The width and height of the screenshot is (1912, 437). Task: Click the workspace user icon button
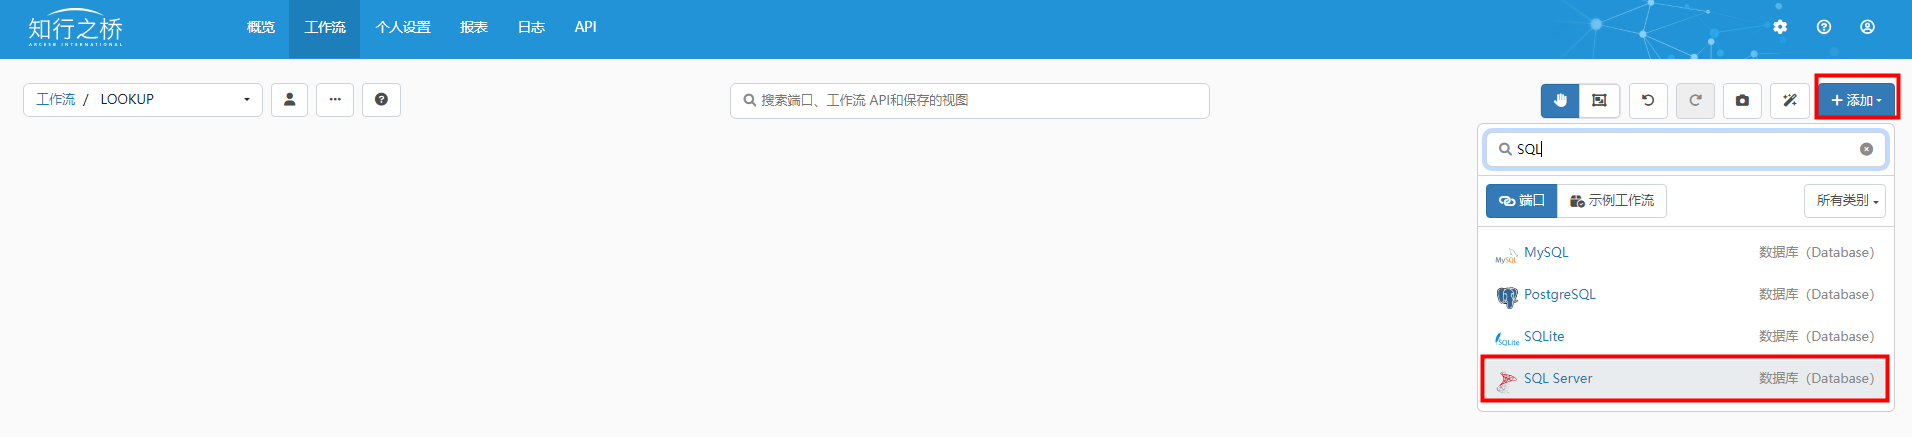pos(289,100)
